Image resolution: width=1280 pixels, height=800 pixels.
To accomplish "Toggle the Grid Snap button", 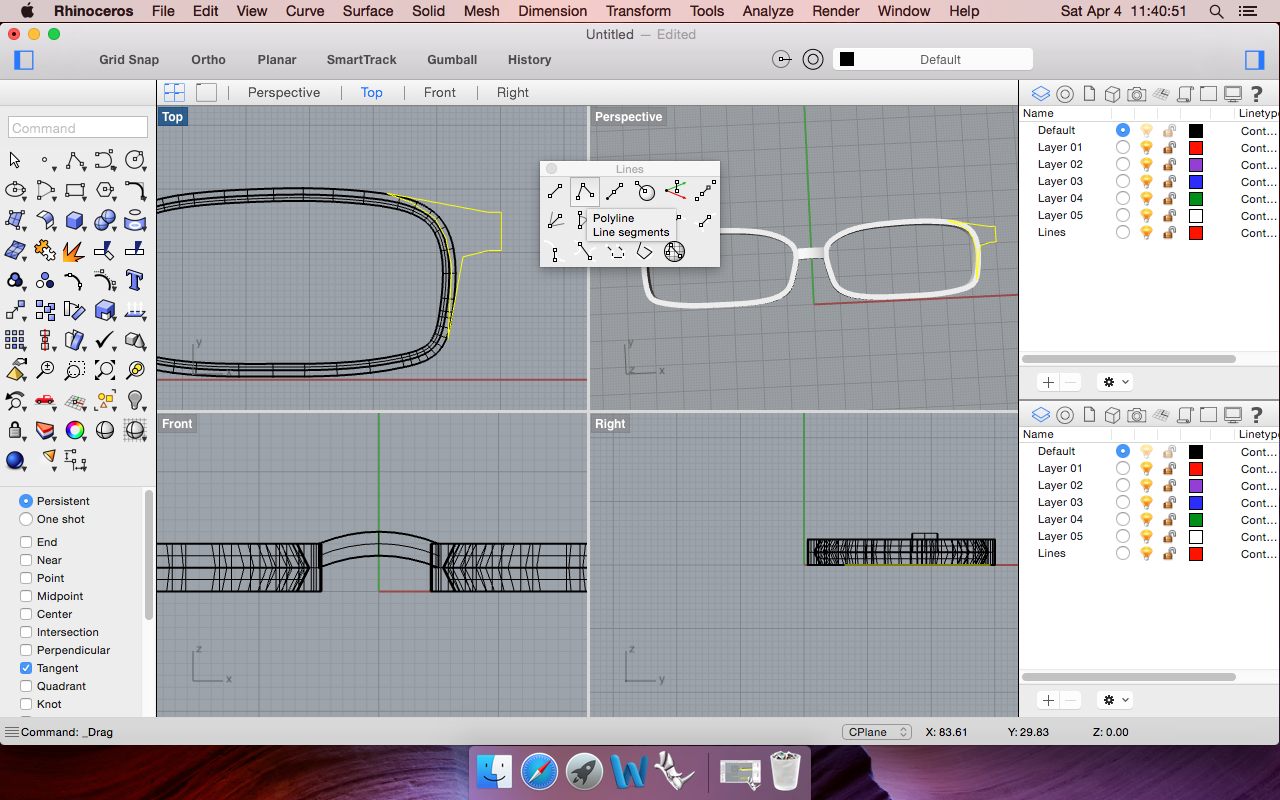I will tap(129, 60).
